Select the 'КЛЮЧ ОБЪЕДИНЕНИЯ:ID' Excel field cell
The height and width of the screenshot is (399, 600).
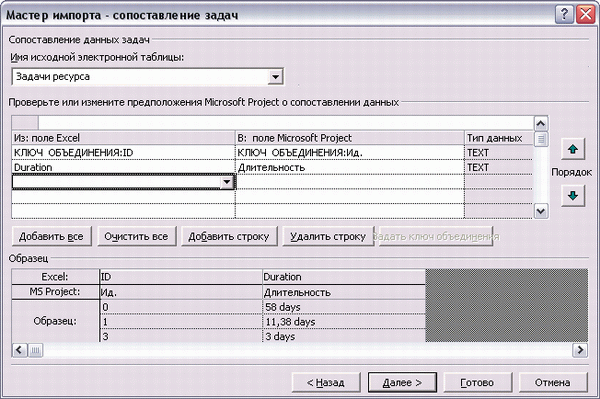pos(123,153)
